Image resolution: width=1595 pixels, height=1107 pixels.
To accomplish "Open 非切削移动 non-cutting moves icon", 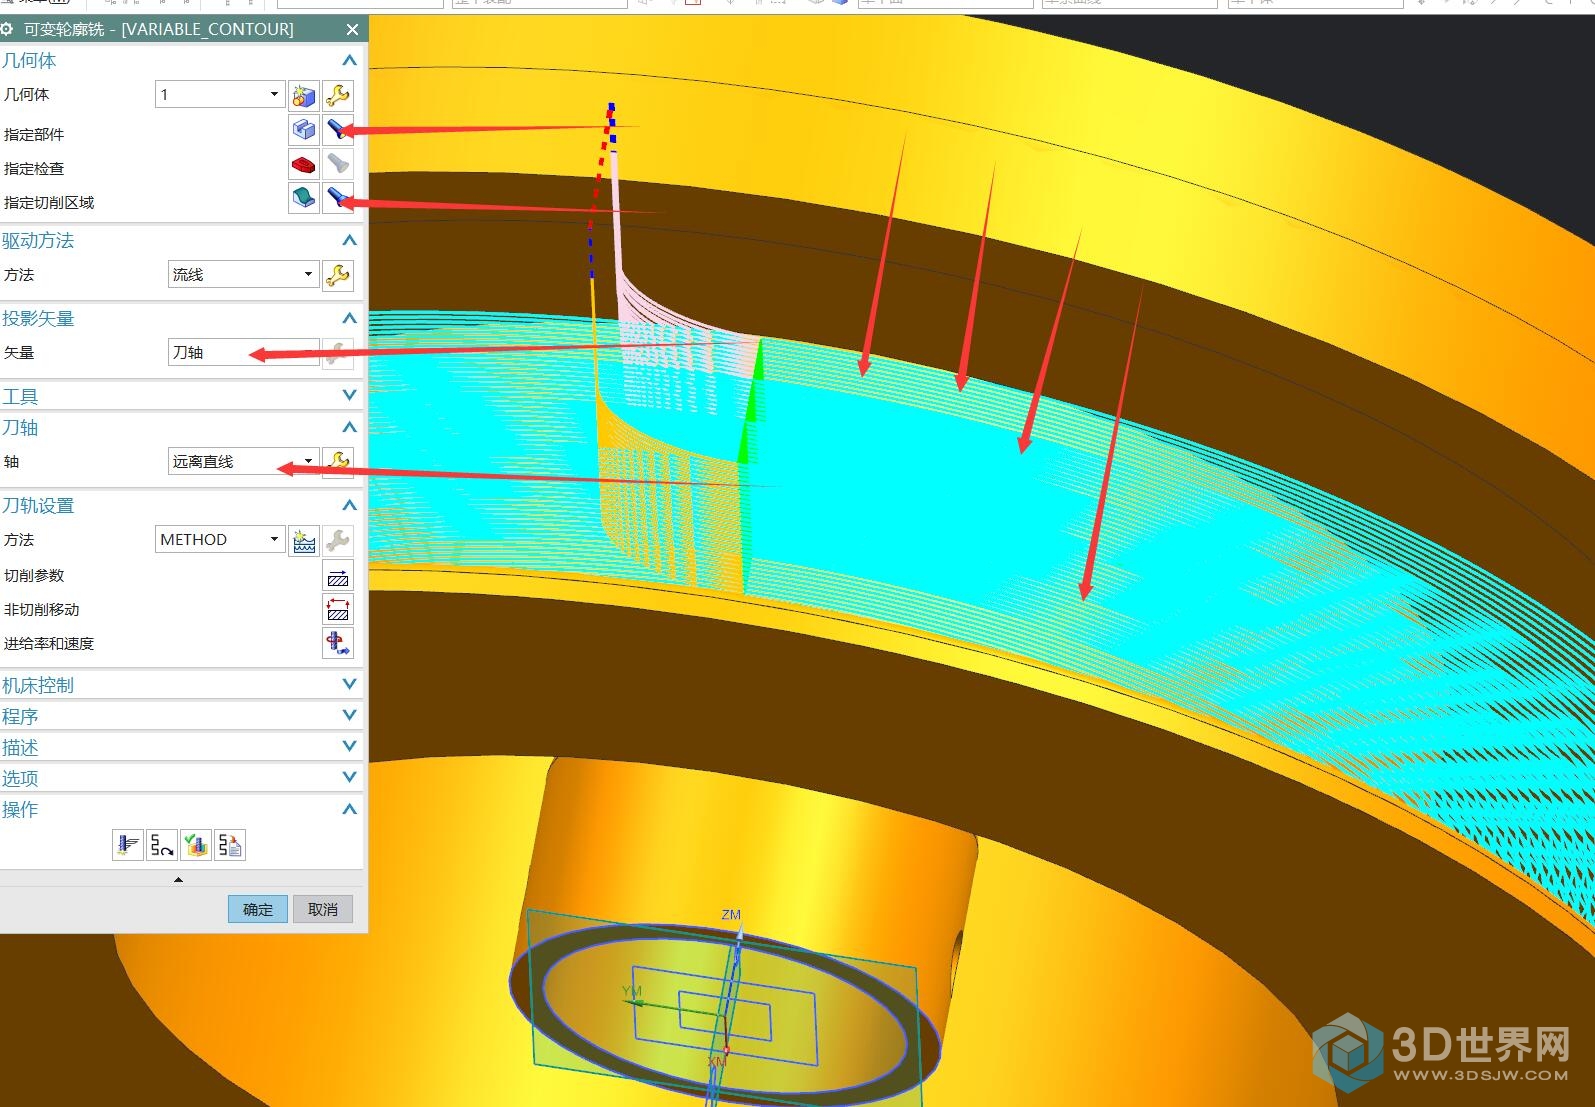I will (x=338, y=610).
